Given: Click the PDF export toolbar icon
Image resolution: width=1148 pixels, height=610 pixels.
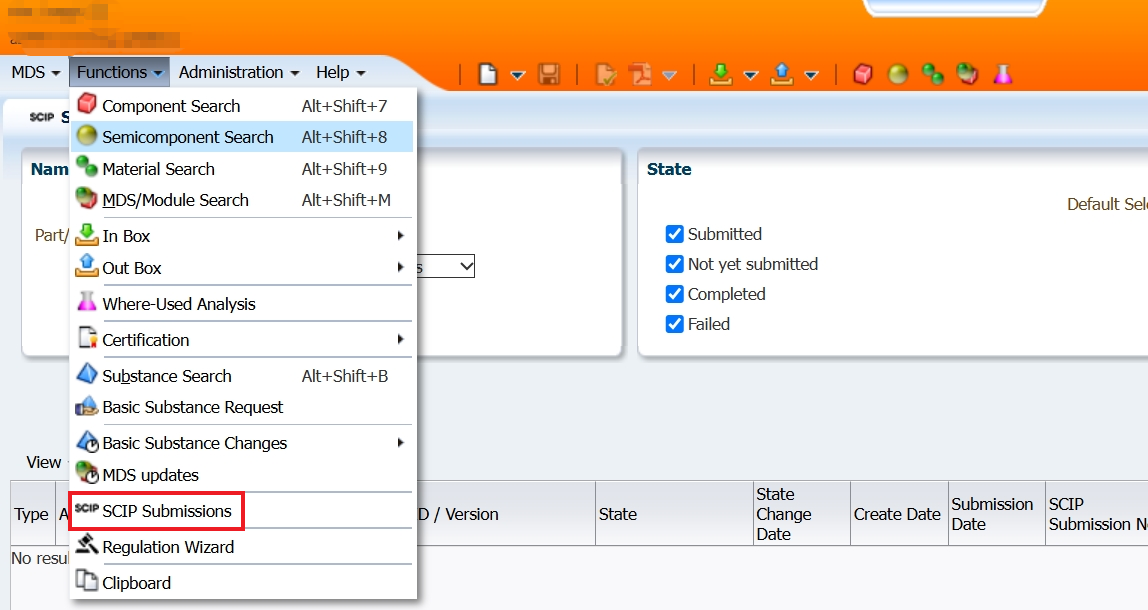Looking at the screenshot, I should 641,74.
